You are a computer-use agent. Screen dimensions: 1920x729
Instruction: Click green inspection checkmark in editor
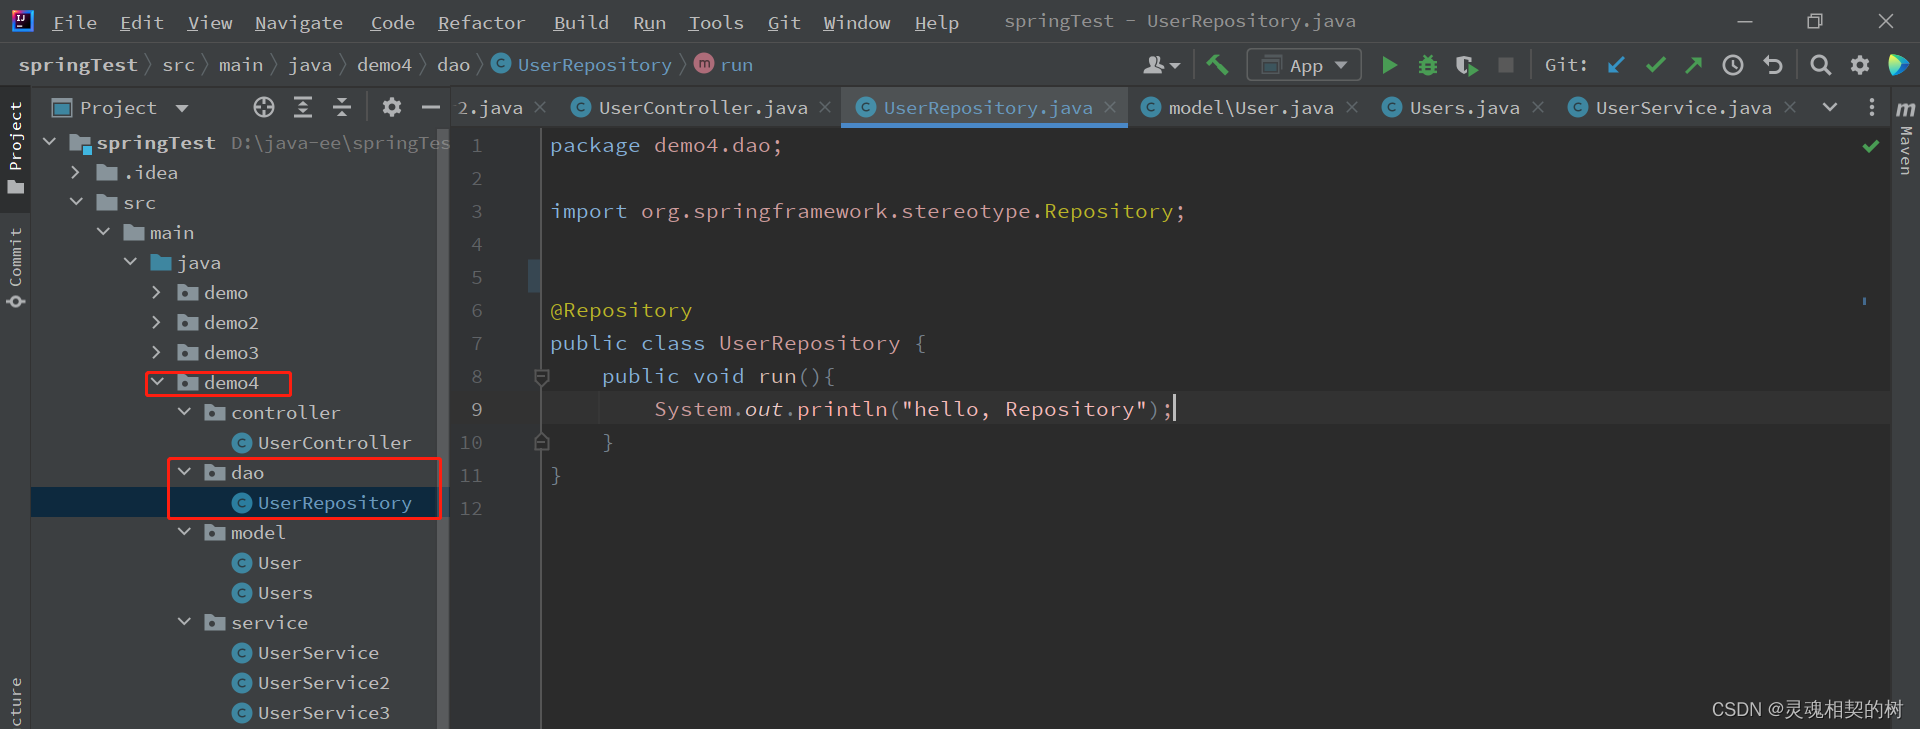pos(1870,146)
